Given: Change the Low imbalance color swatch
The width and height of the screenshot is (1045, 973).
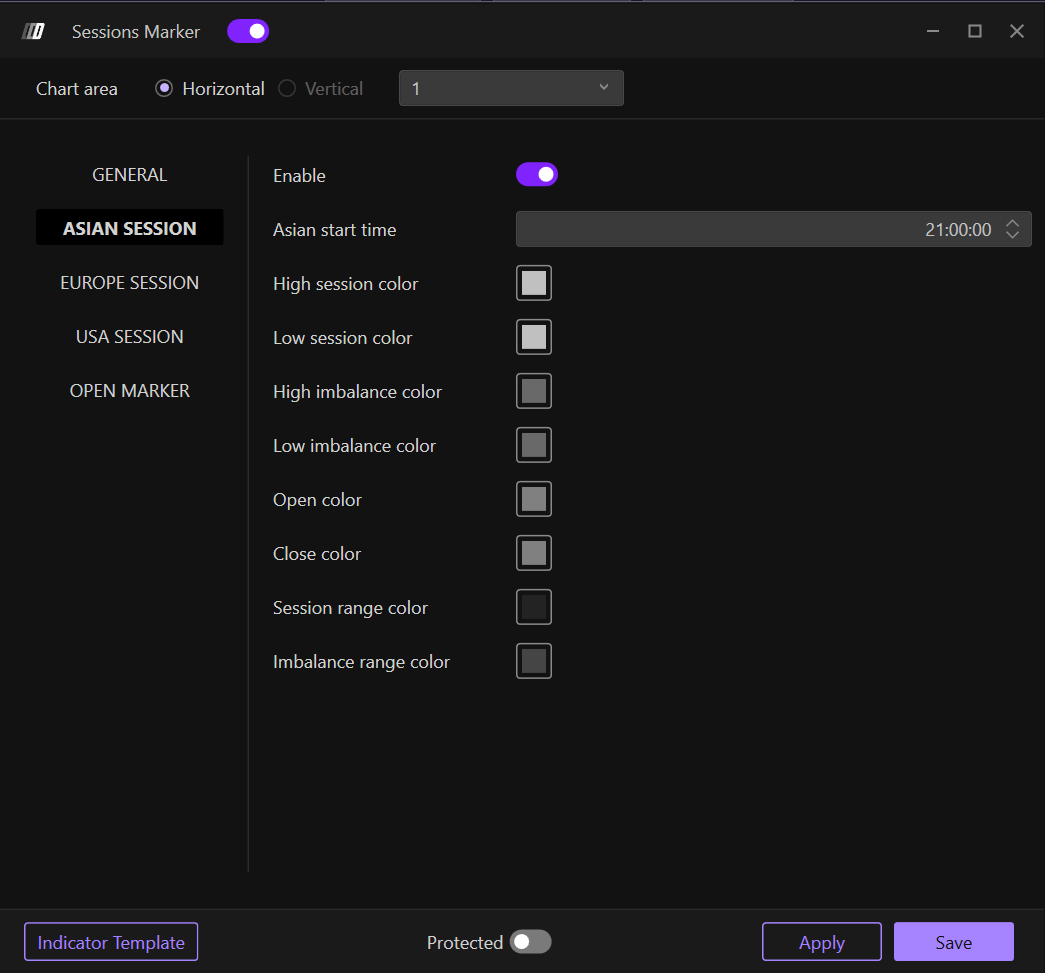Looking at the screenshot, I should coord(534,445).
